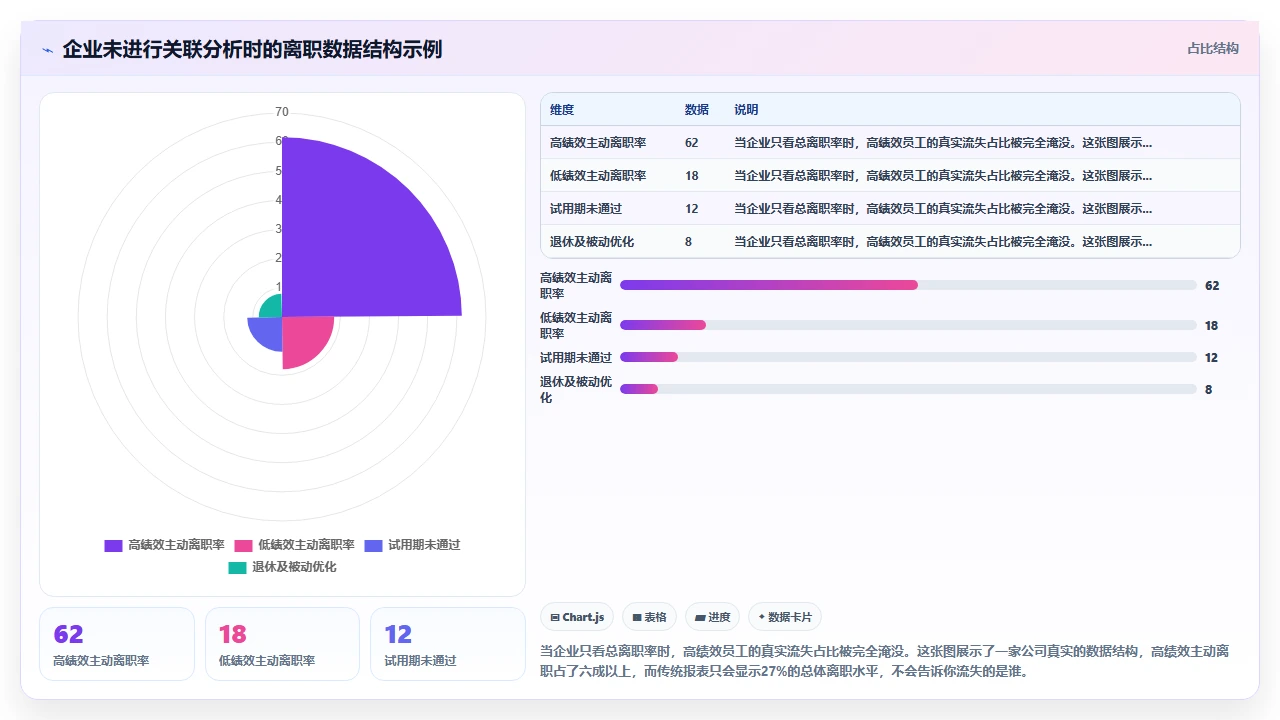1280x720 pixels.
Task: Click the 低绩效主动离职率 progress bar
Action: tap(908, 325)
